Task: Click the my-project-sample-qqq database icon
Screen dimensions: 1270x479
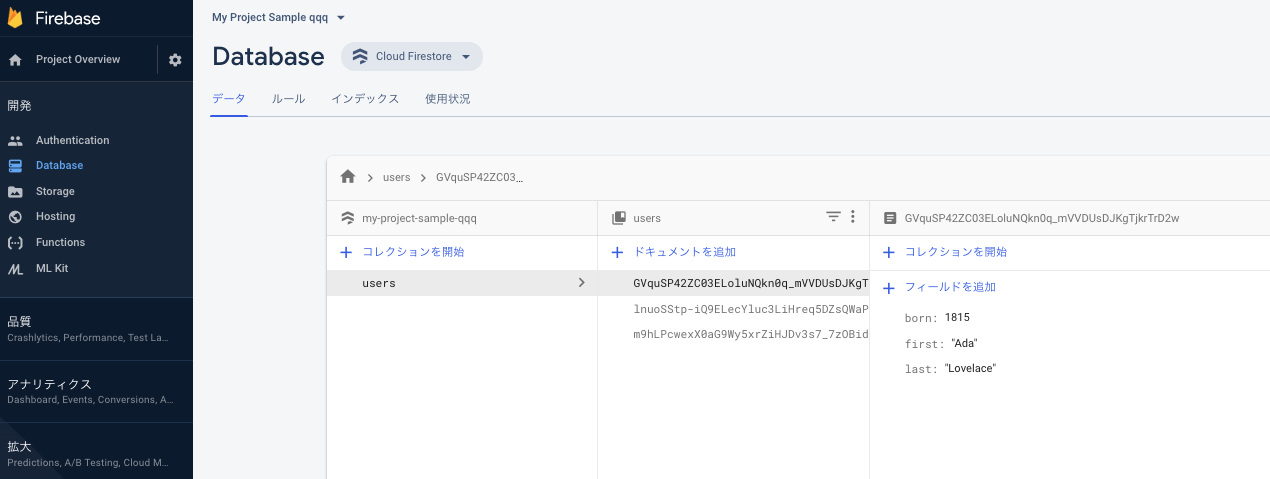Action: (x=347, y=217)
